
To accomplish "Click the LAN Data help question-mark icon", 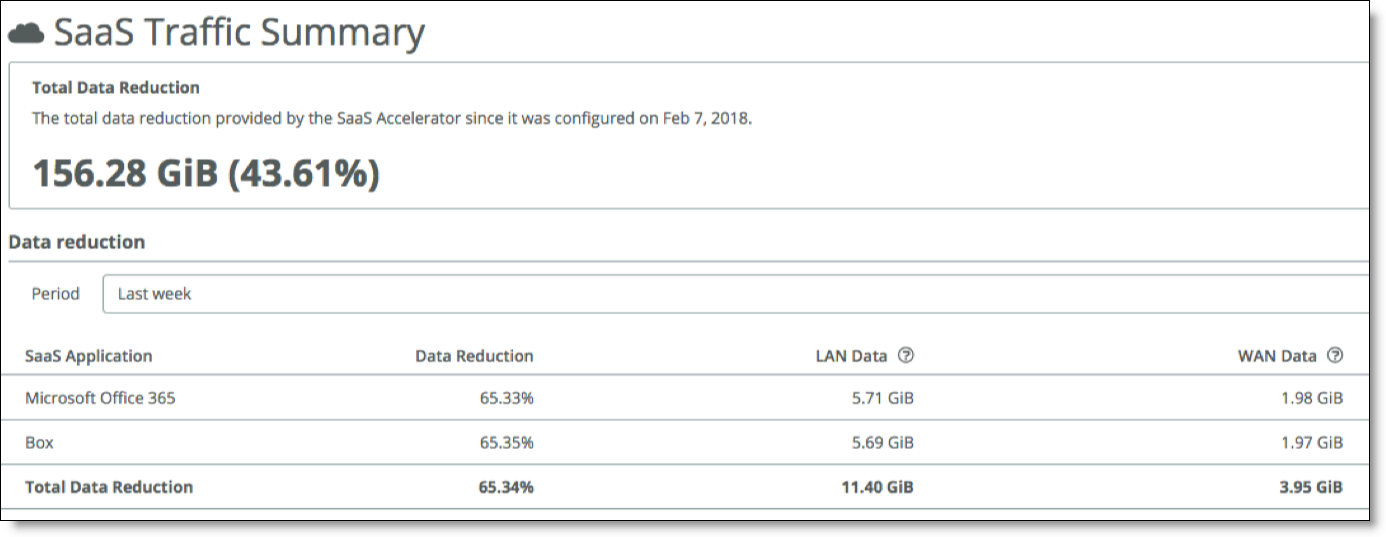I will click(906, 355).
